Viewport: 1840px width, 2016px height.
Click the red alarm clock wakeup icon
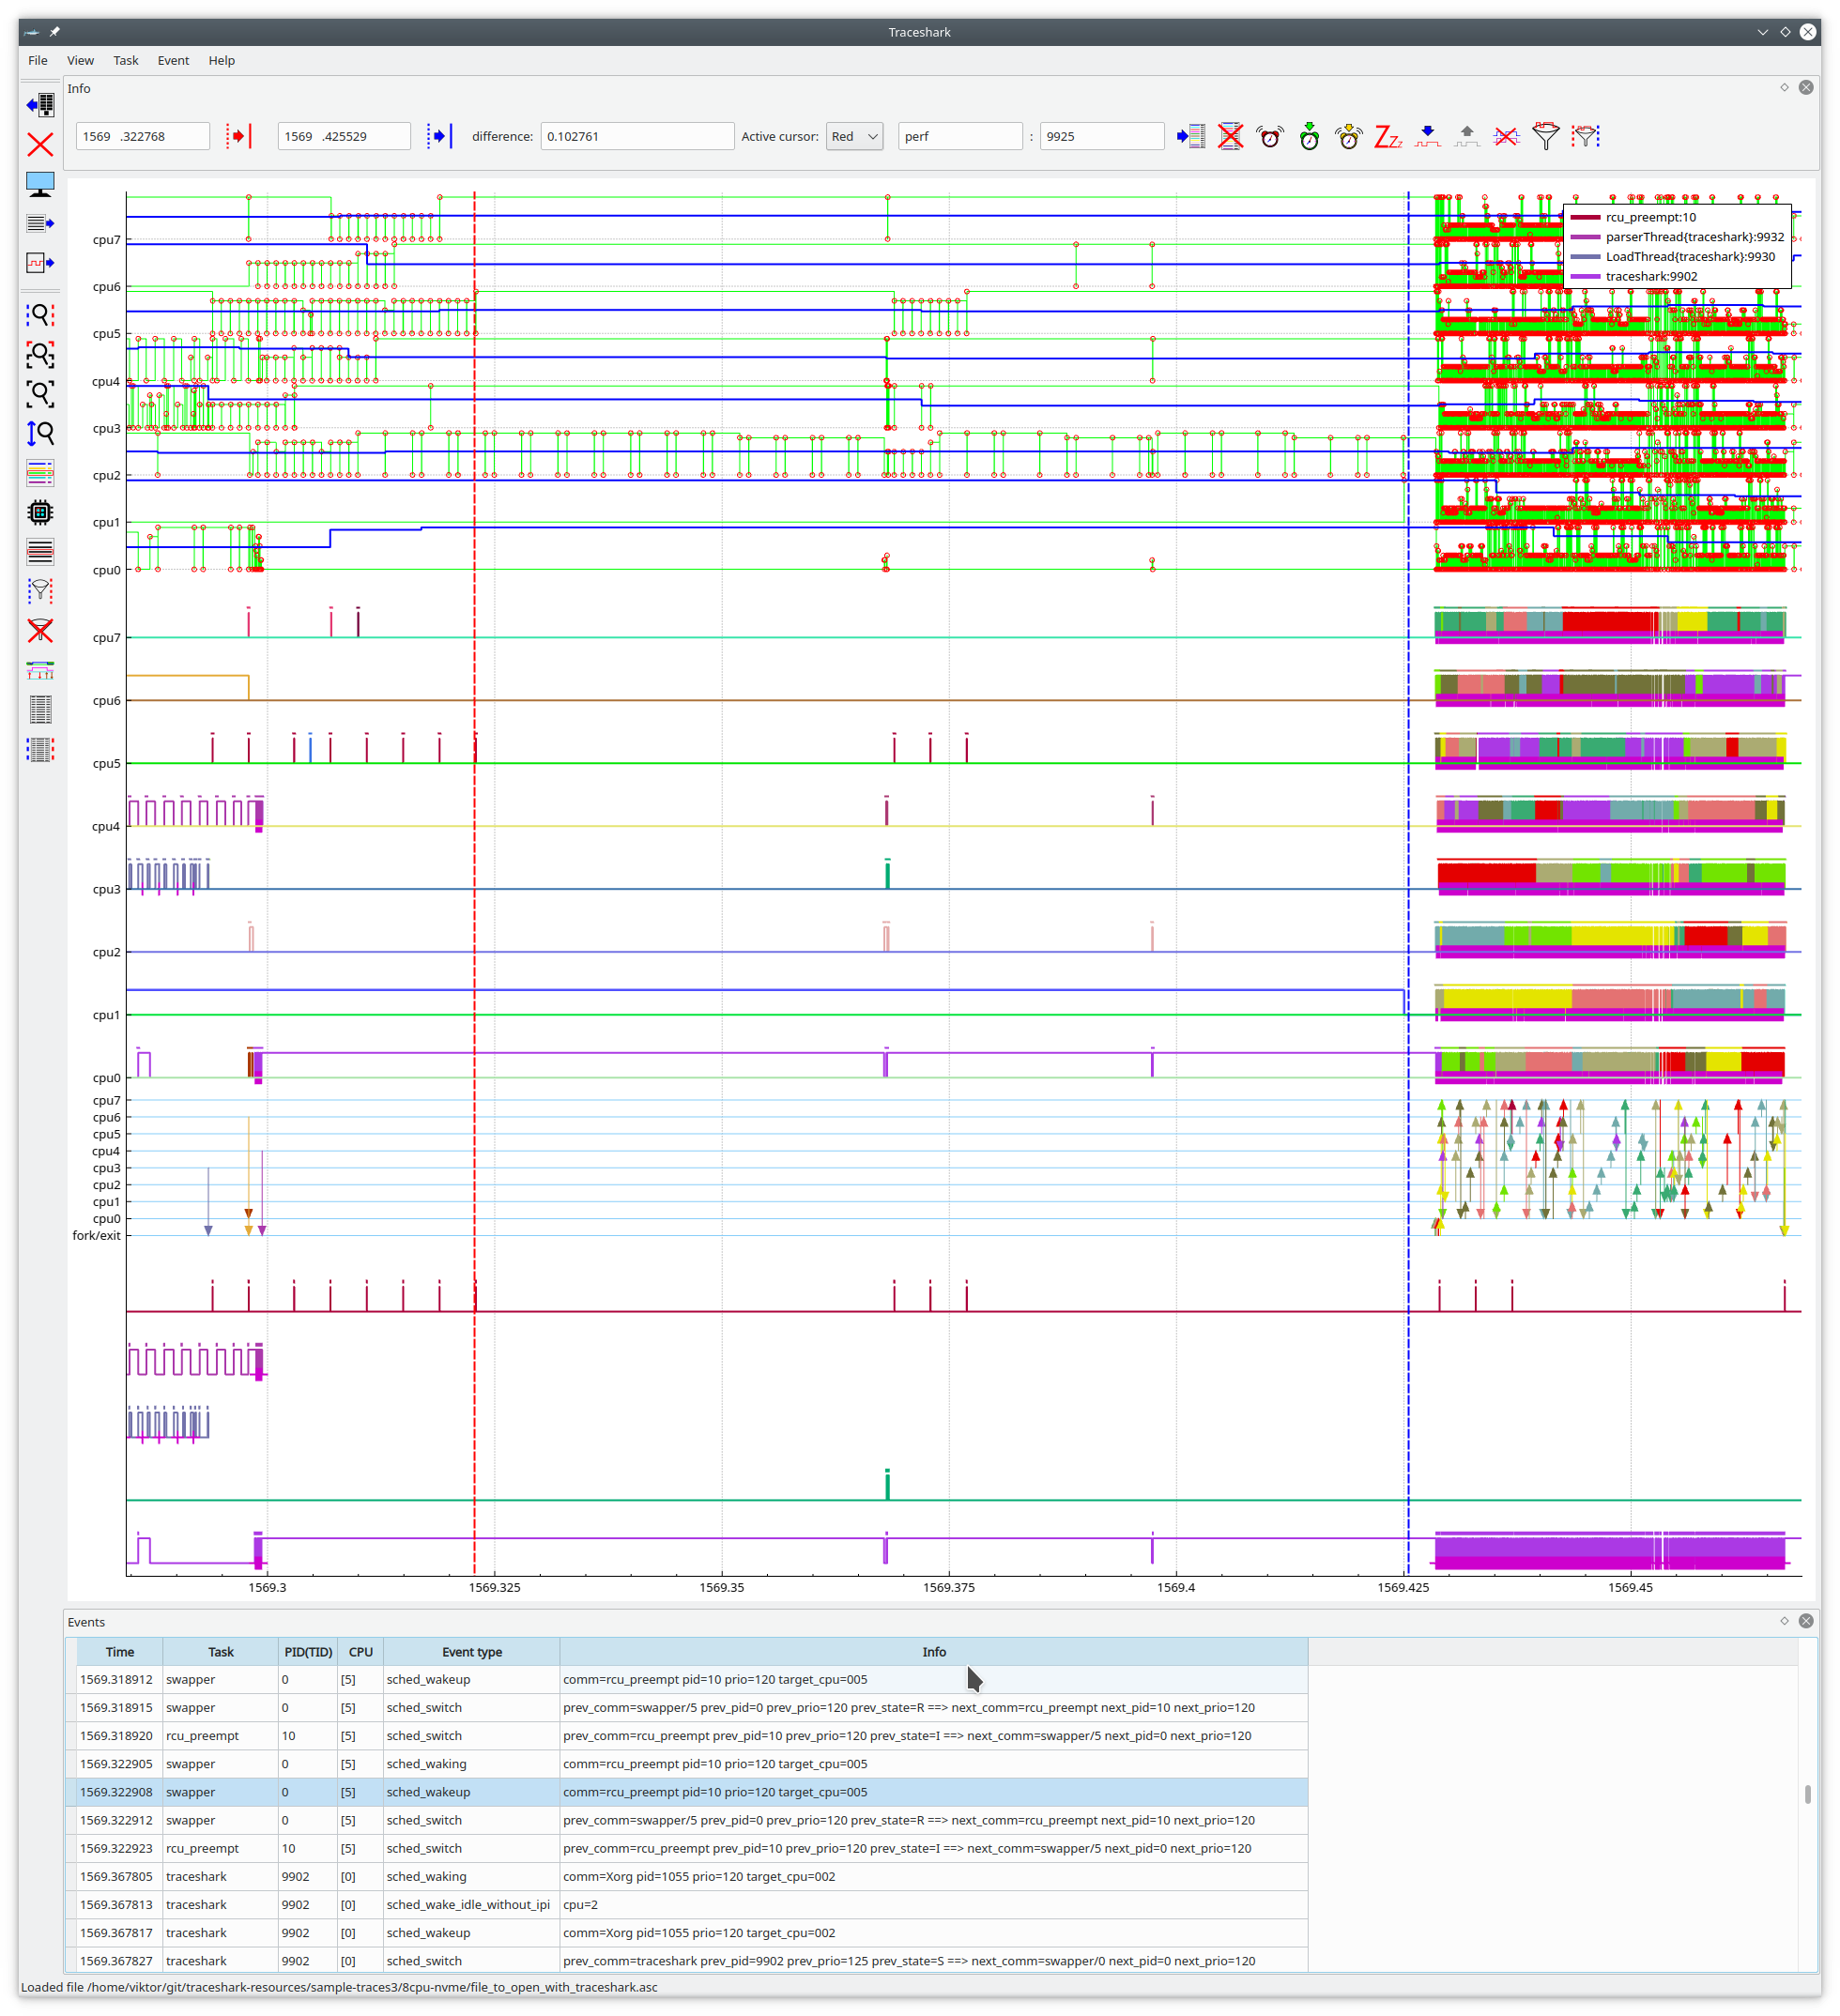(1270, 136)
